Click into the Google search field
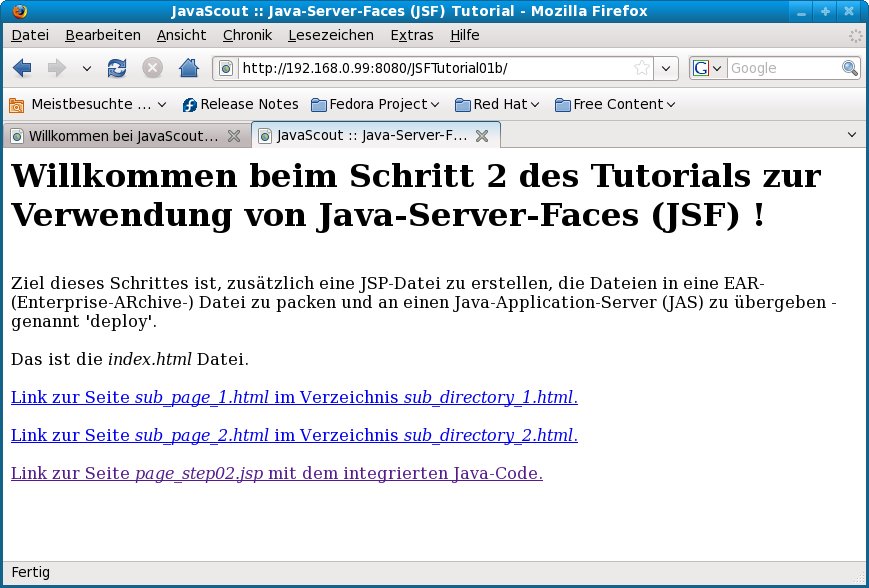869x588 pixels. (x=782, y=68)
